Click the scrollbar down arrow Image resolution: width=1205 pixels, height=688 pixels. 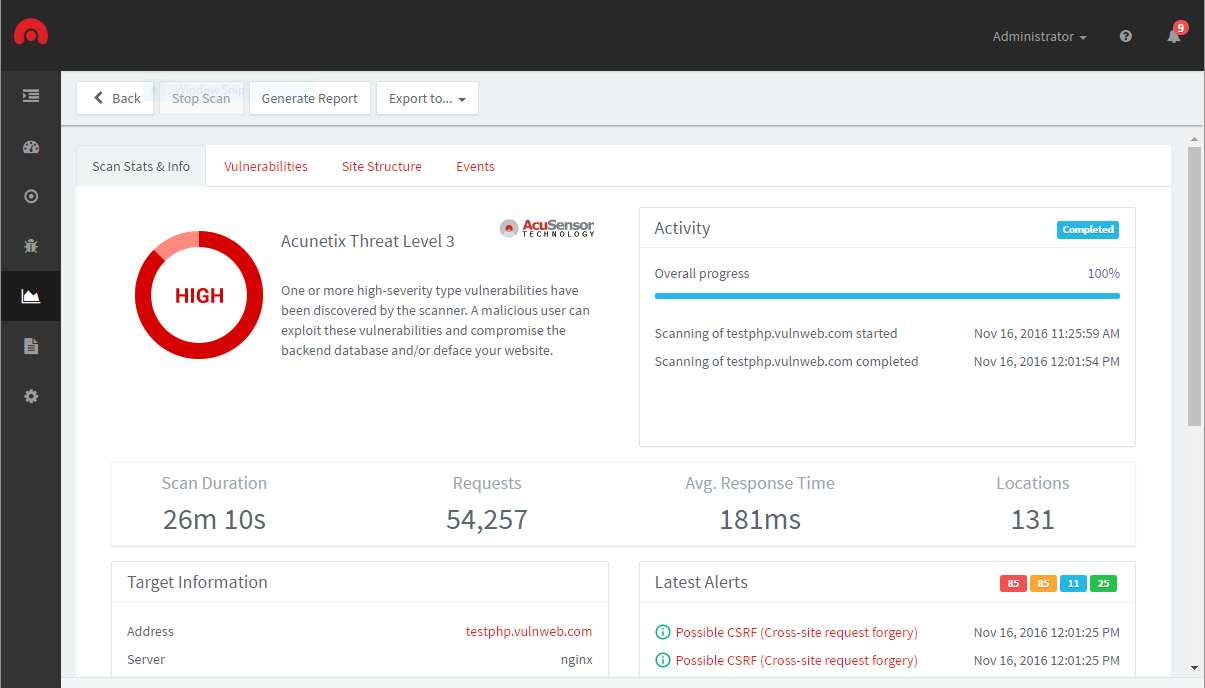pyautogui.click(x=1194, y=667)
